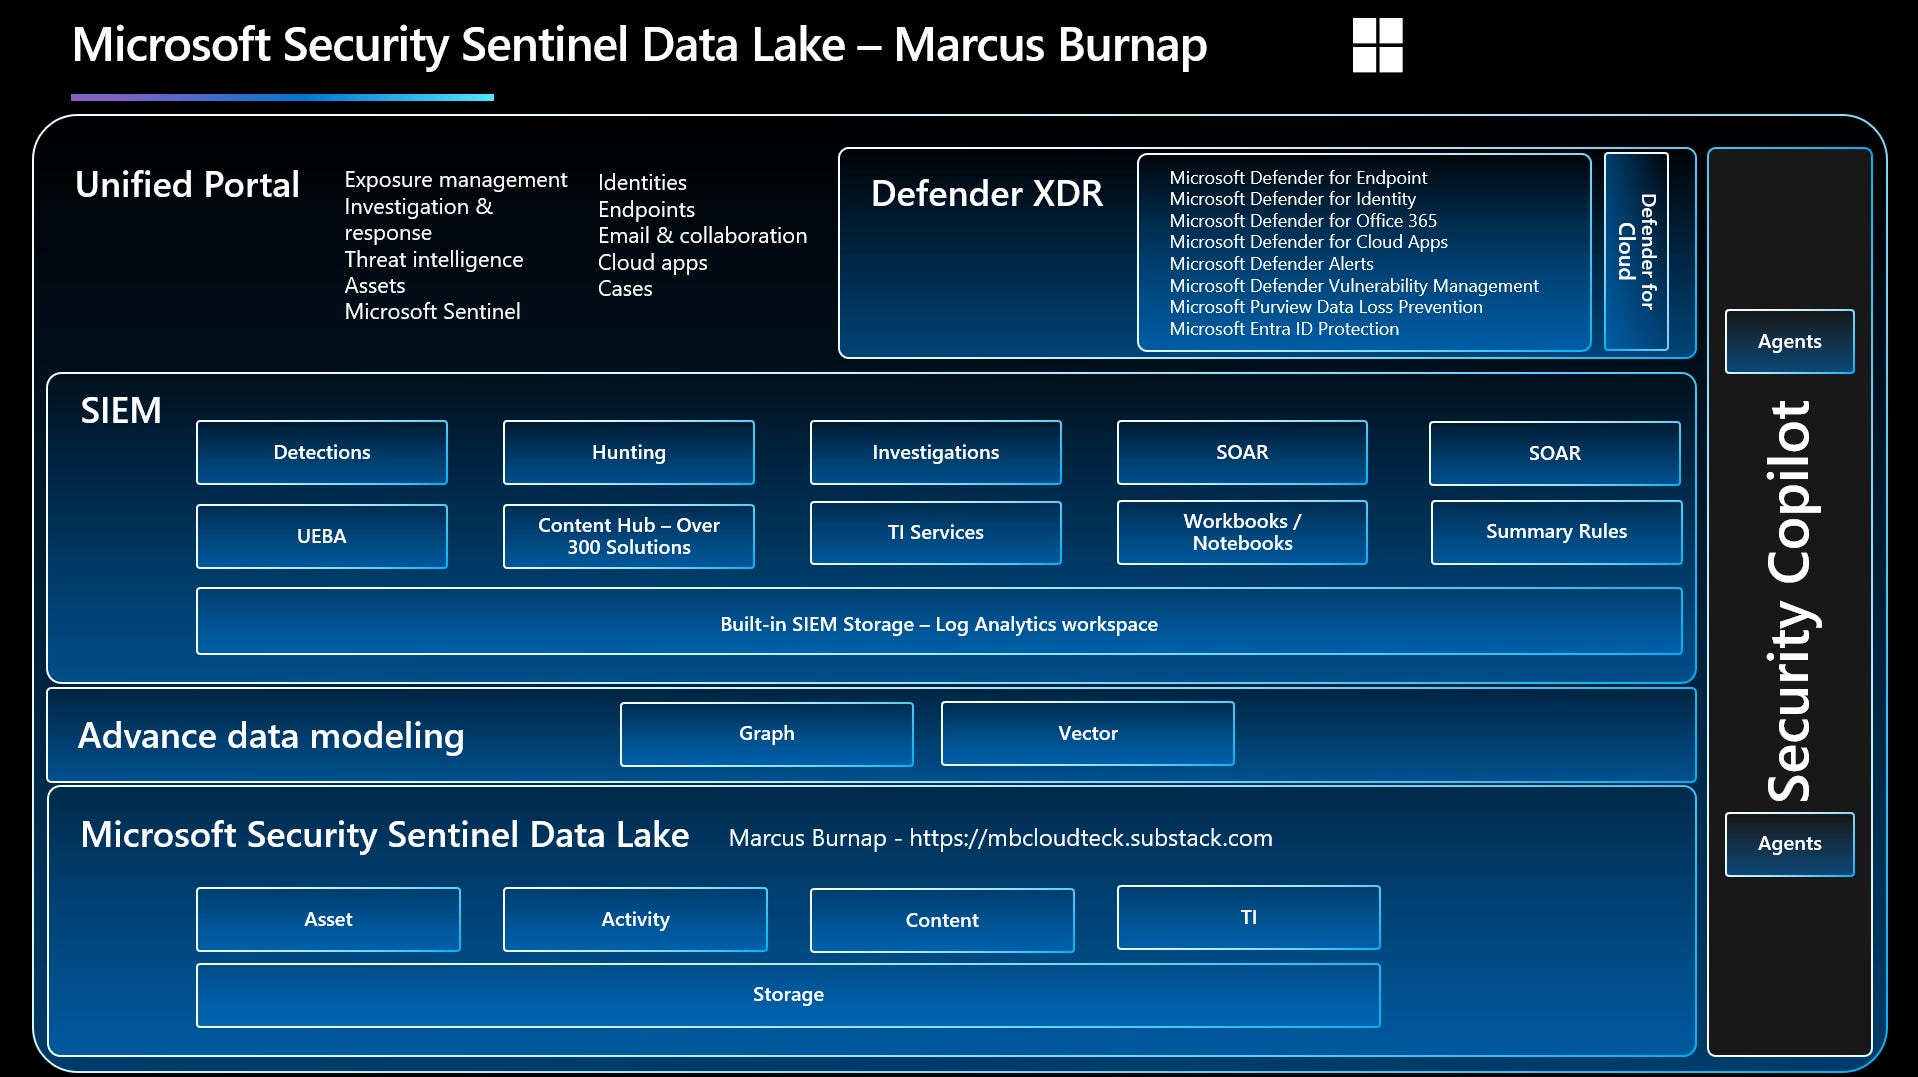Click Threat intelligence in Unified Portal

click(x=434, y=259)
